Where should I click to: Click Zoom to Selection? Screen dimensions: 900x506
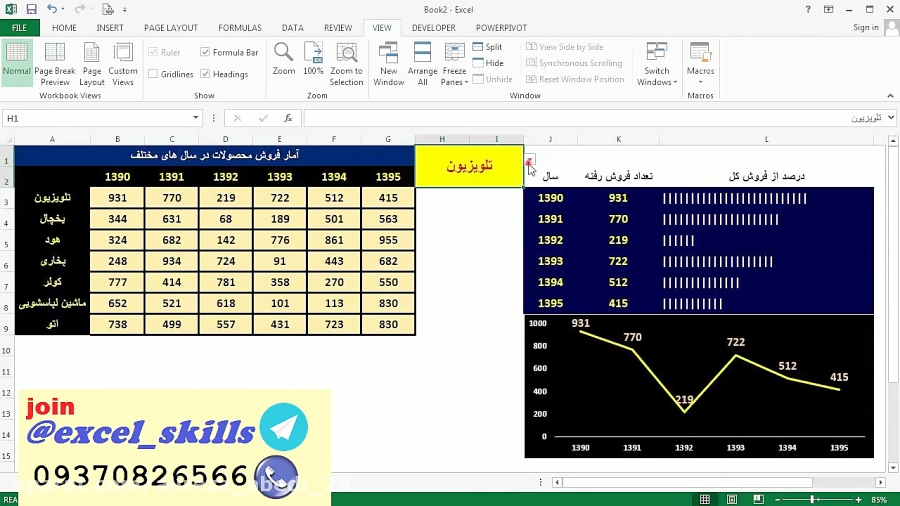(x=346, y=63)
